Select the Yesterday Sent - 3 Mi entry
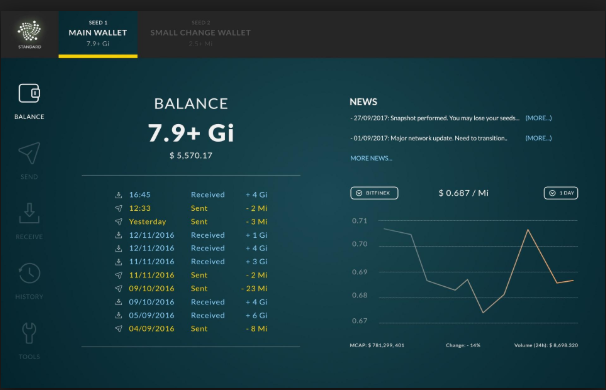The image size is (606, 390). tap(147, 221)
